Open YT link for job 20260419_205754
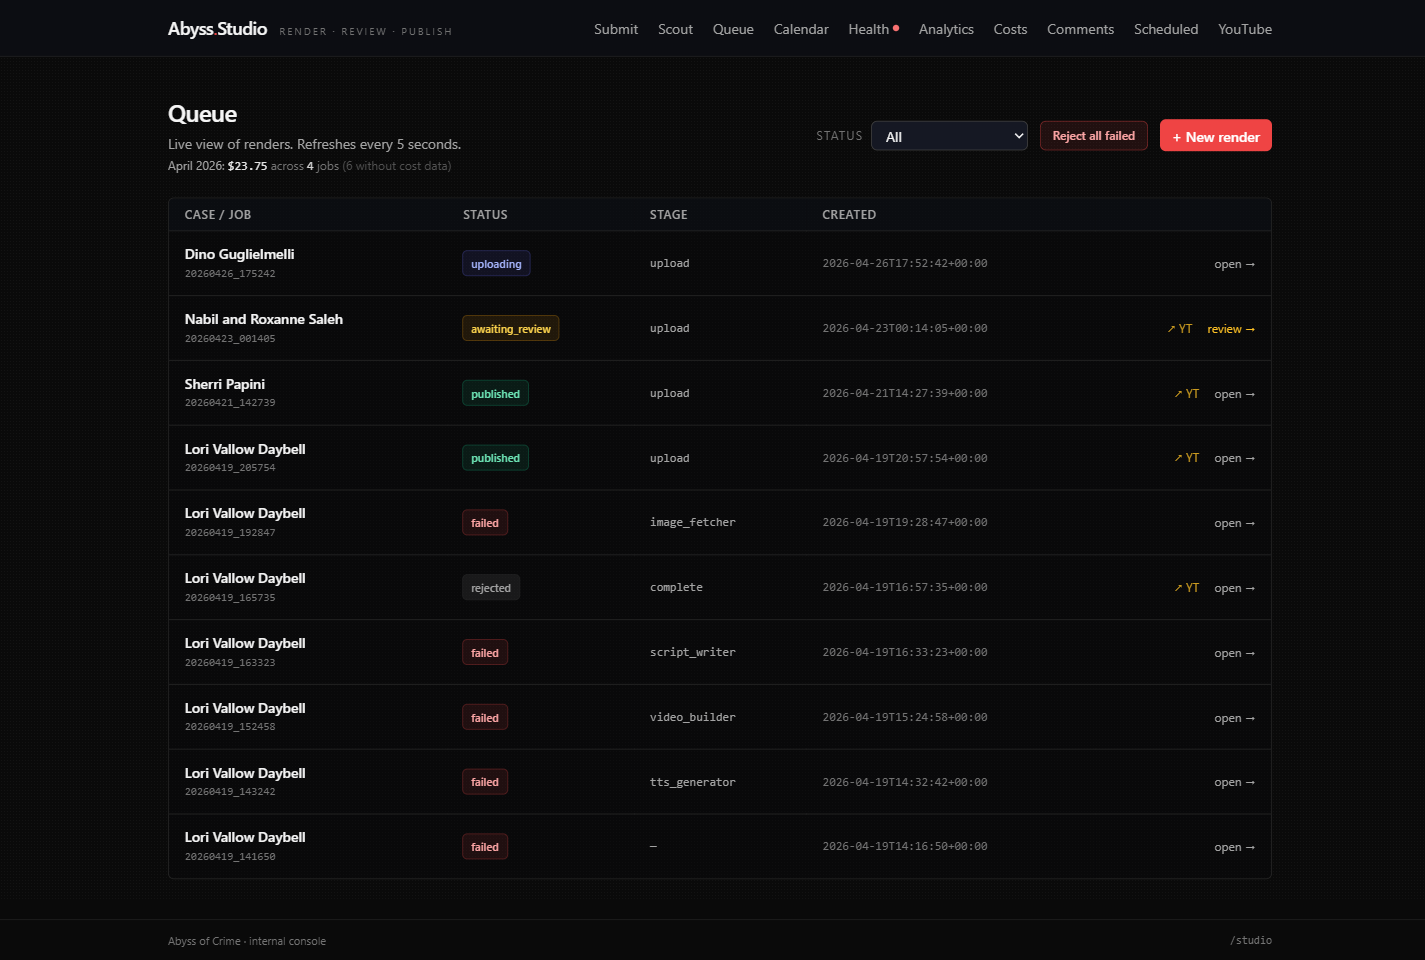The image size is (1425, 960). 1187,458
